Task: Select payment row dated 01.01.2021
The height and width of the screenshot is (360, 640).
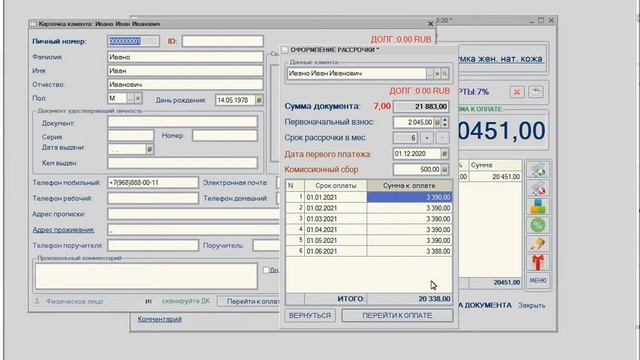Action: pos(369,197)
